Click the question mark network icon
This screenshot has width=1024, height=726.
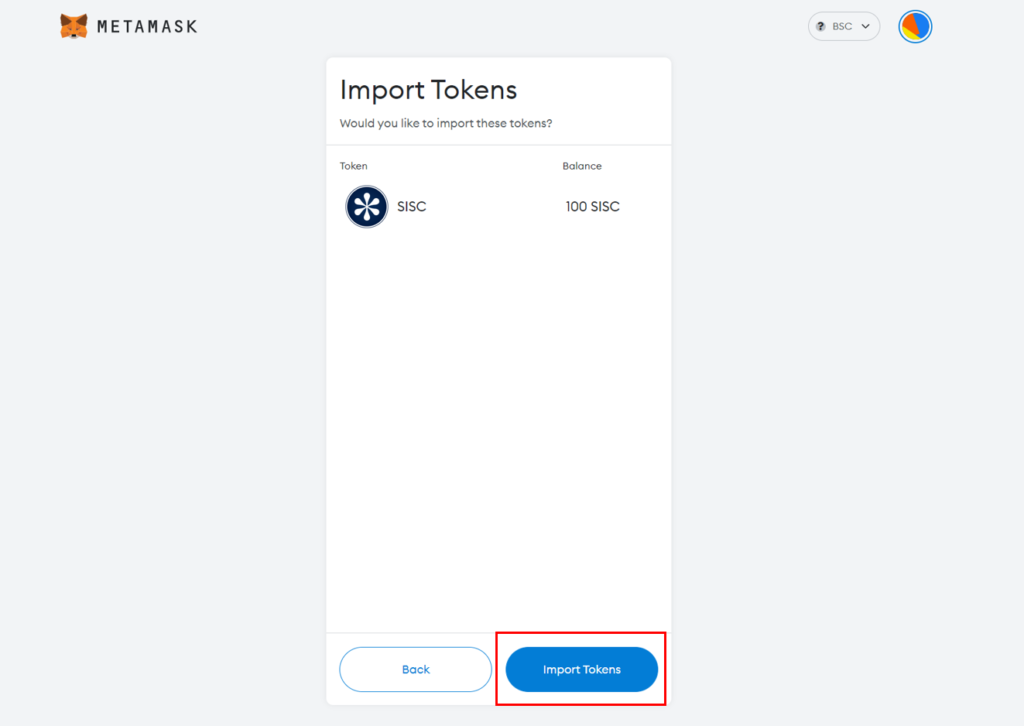click(x=821, y=26)
